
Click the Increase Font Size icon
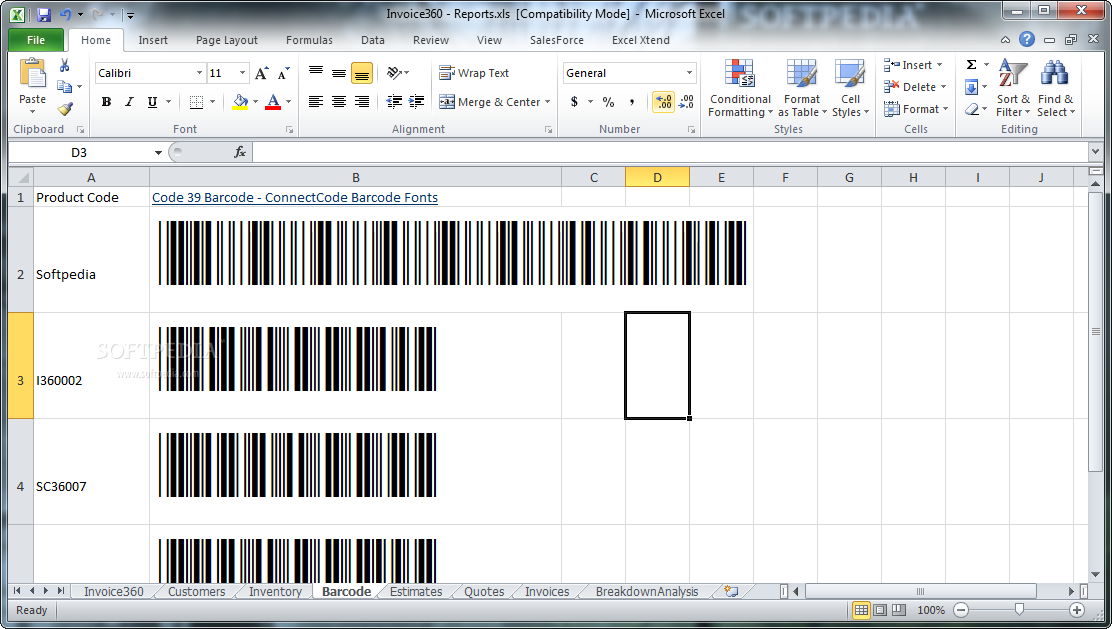[261, 73]
